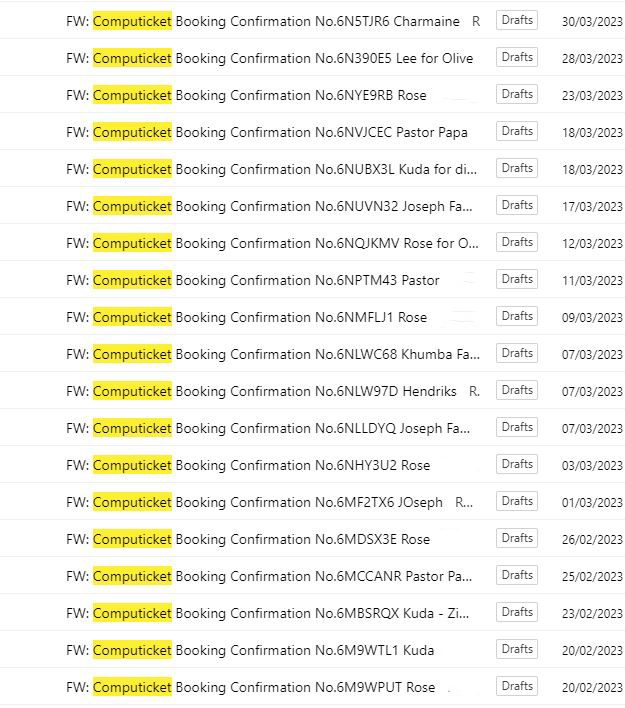625x708 pixels.
Task: Click the 09/03/2023 date
Action: [x=592, y=318]
